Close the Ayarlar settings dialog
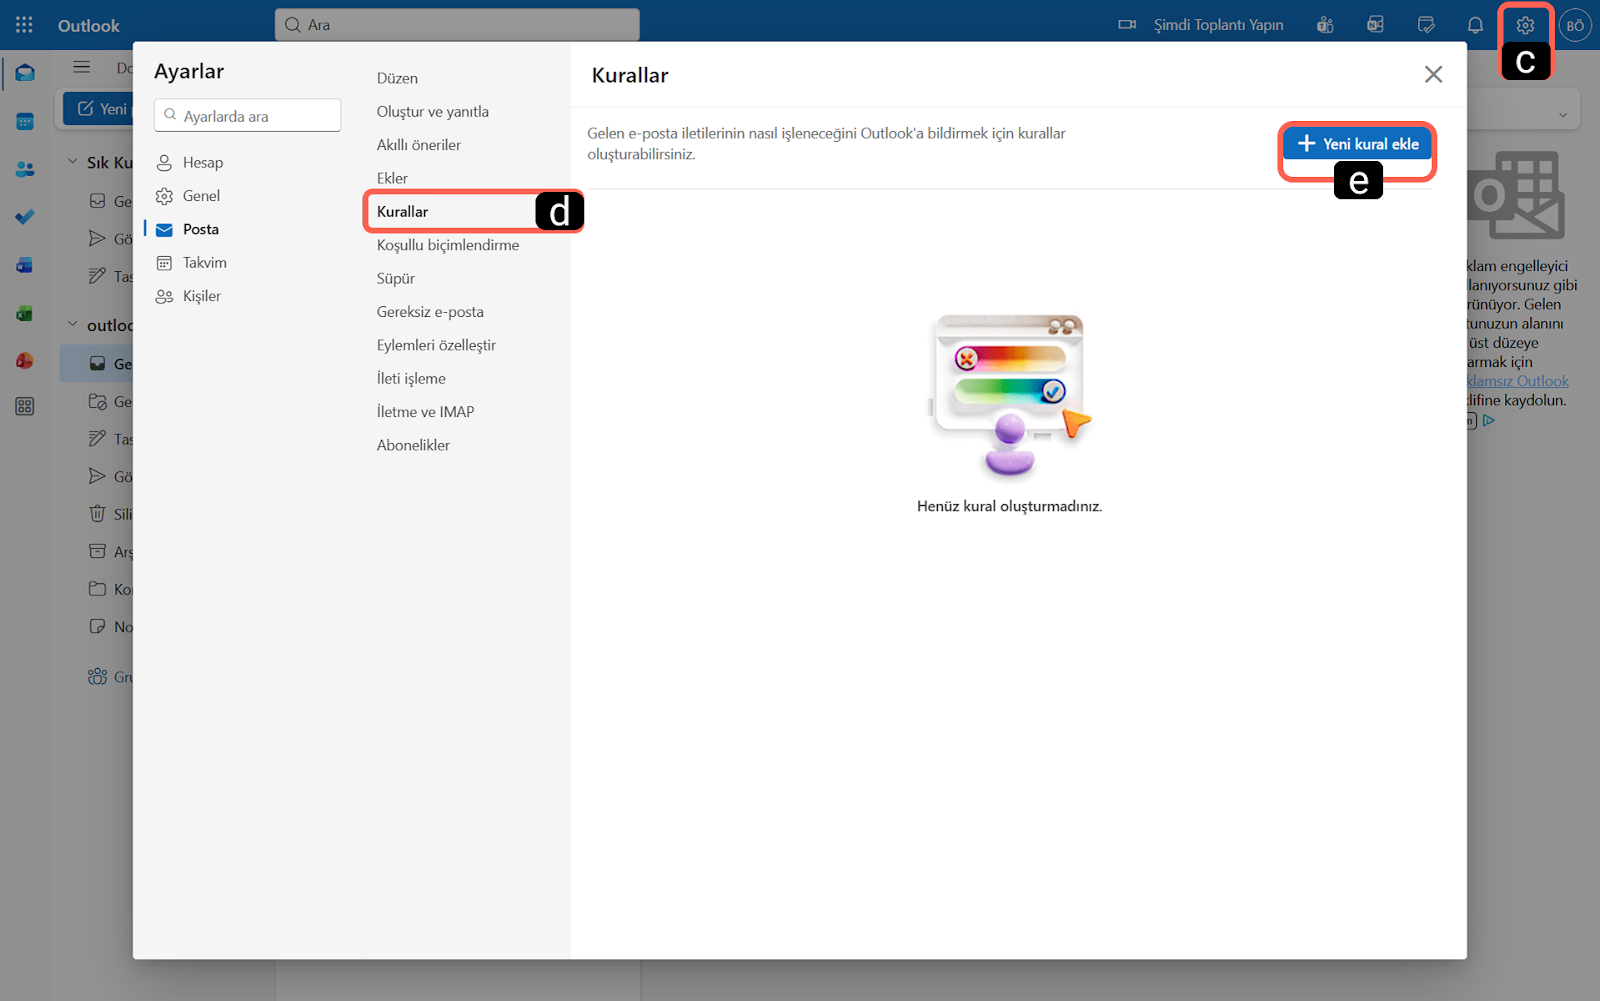 pos(1433,75)
